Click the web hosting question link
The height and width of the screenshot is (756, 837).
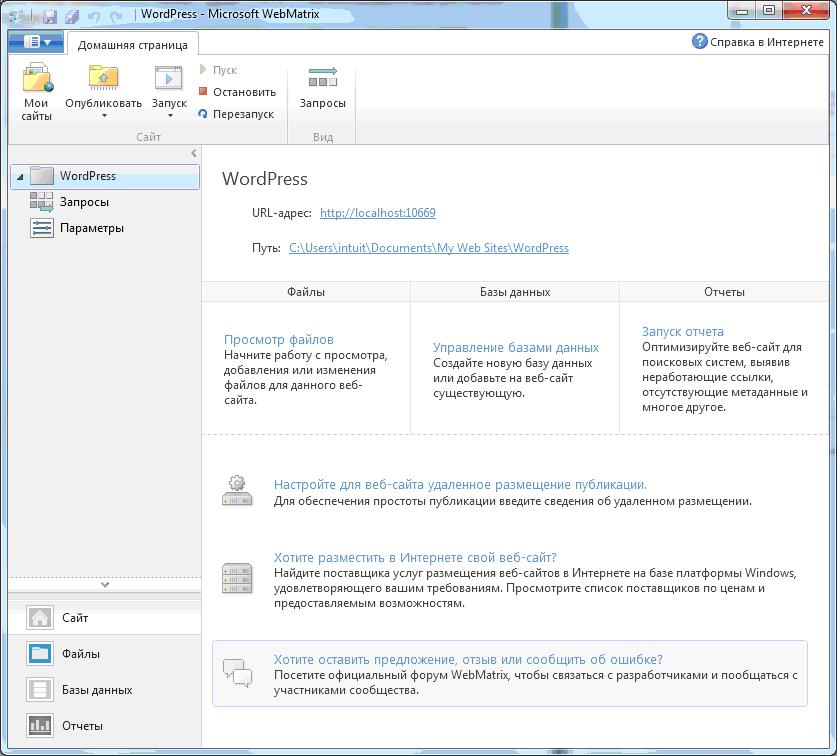(415, 557)
